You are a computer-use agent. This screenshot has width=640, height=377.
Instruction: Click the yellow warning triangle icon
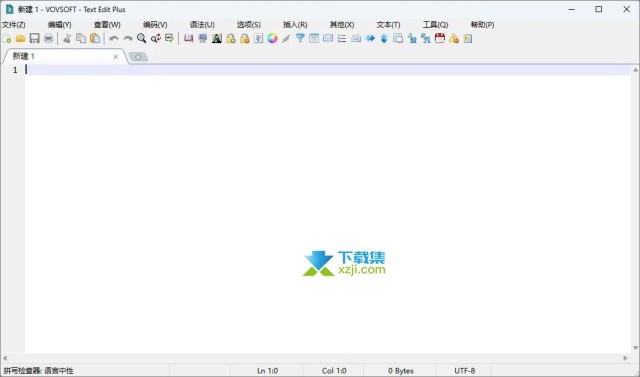(454, 39)
